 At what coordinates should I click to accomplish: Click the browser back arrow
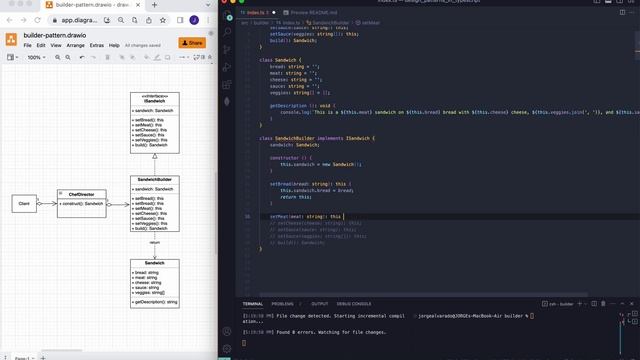(x=9, y=20)
